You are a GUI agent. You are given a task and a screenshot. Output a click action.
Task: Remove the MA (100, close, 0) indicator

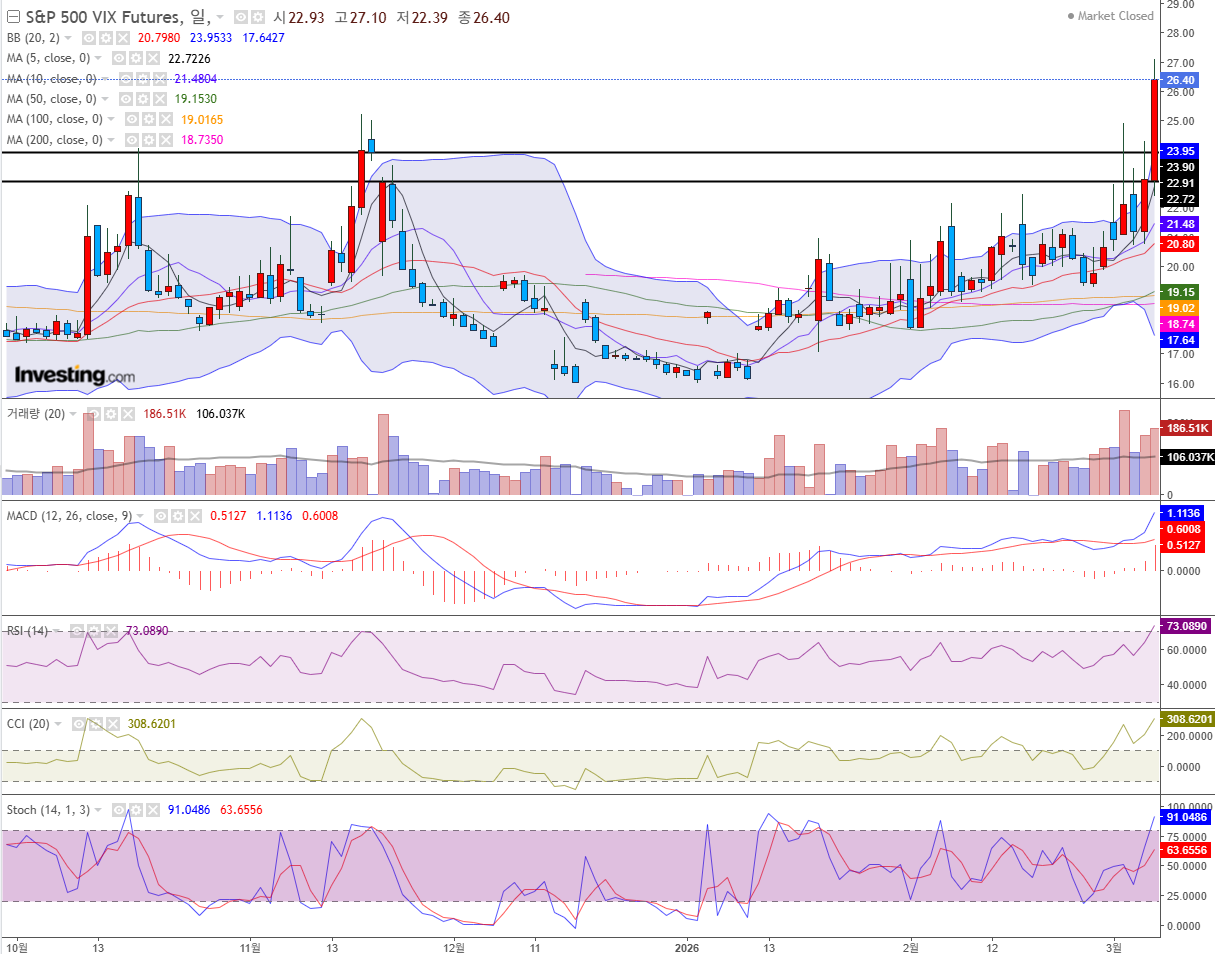pos(166,119)
